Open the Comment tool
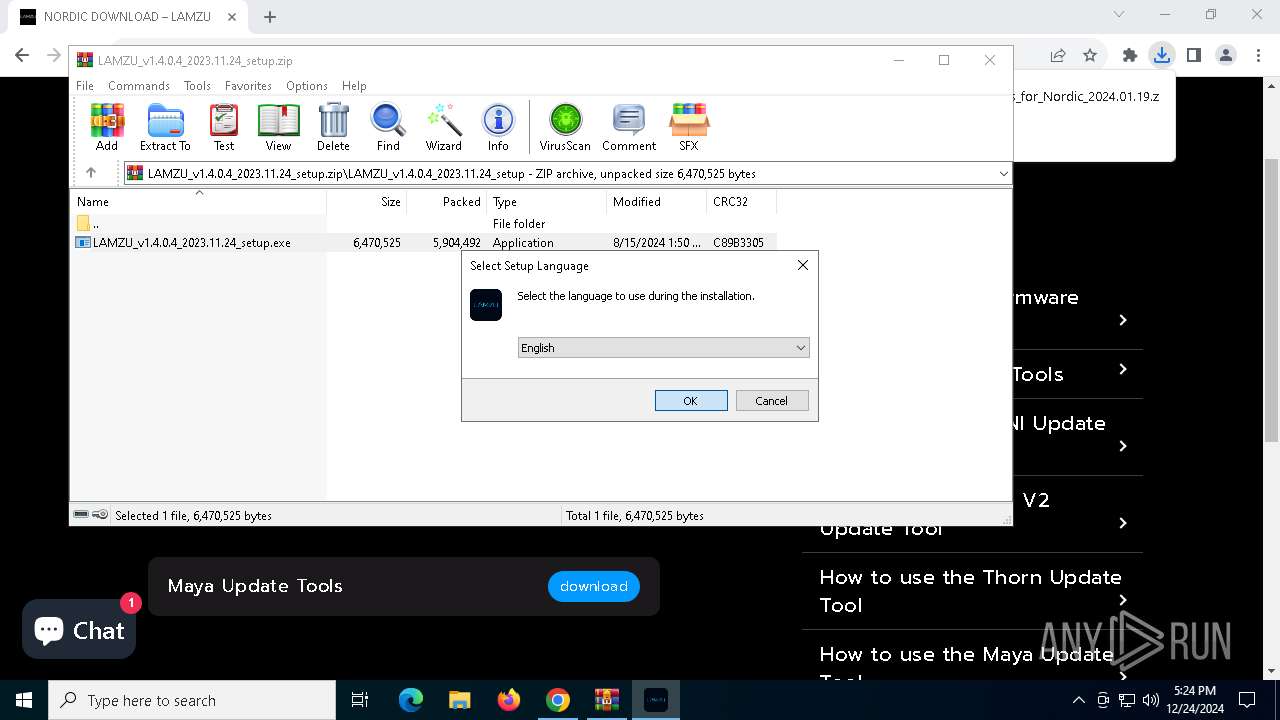Screen dimensions: 1280x720 [629, 127]
